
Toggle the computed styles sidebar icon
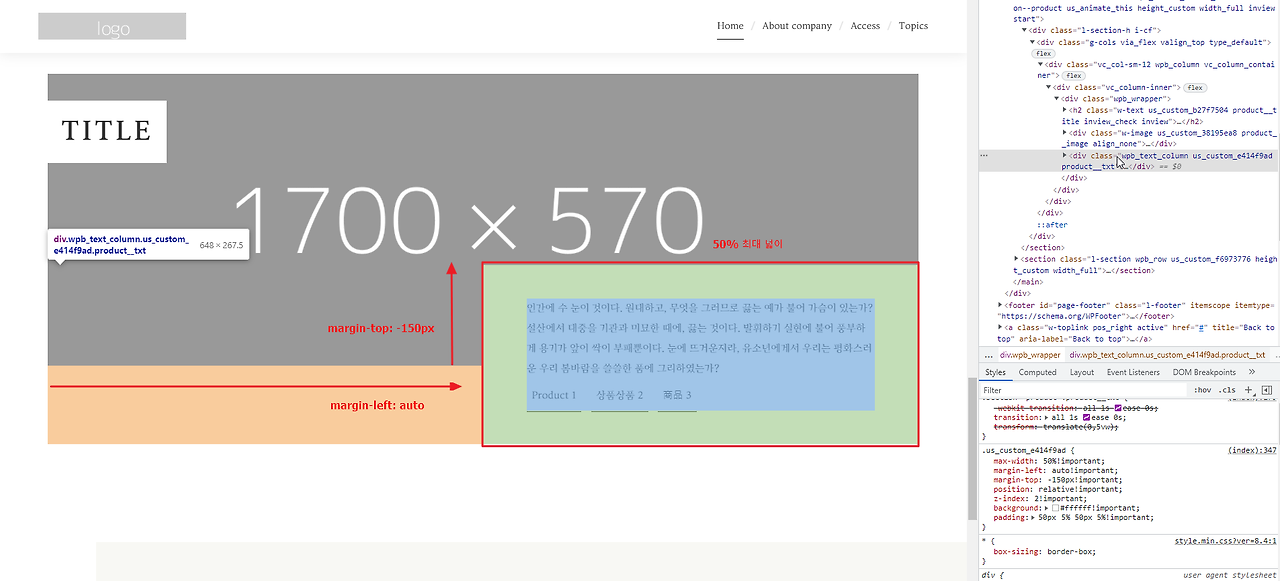1266,390
